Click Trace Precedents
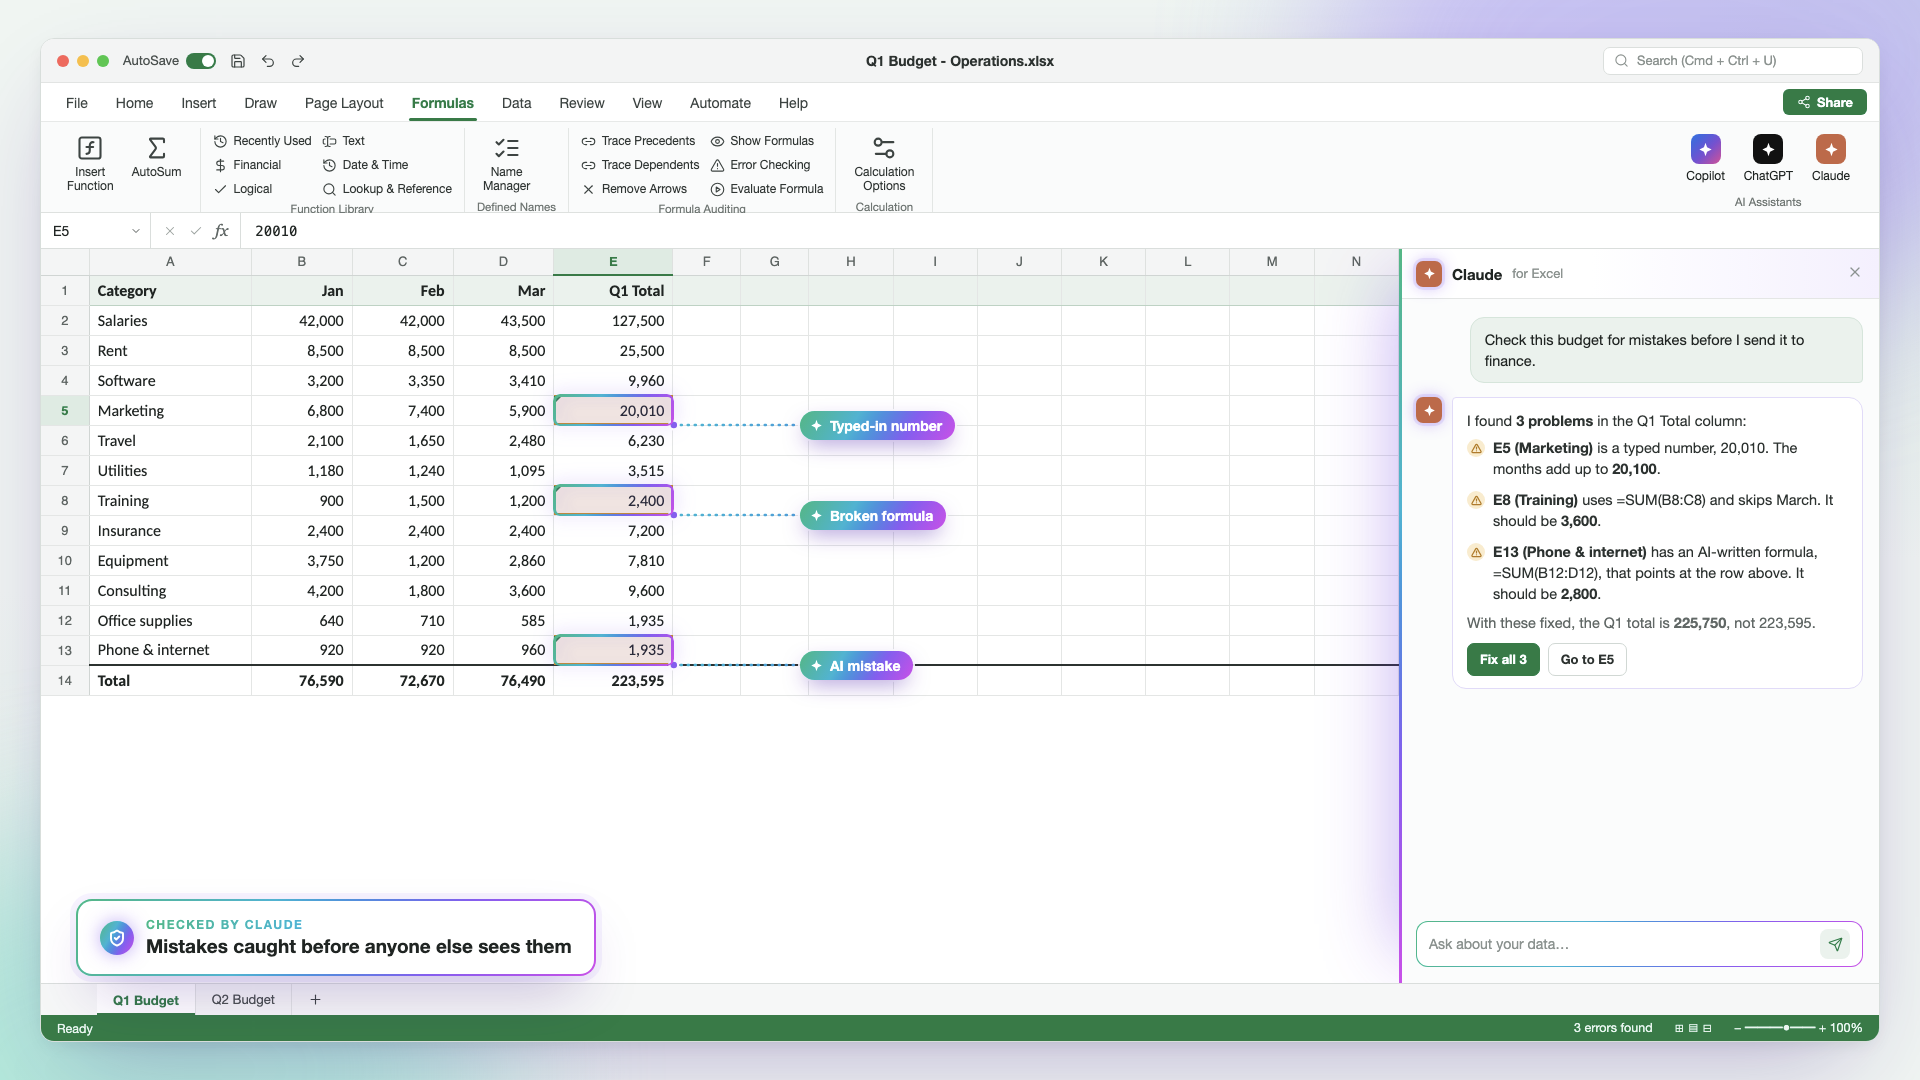Image resolution: width=1920 pixels, height=1080 pixels. 638,141
